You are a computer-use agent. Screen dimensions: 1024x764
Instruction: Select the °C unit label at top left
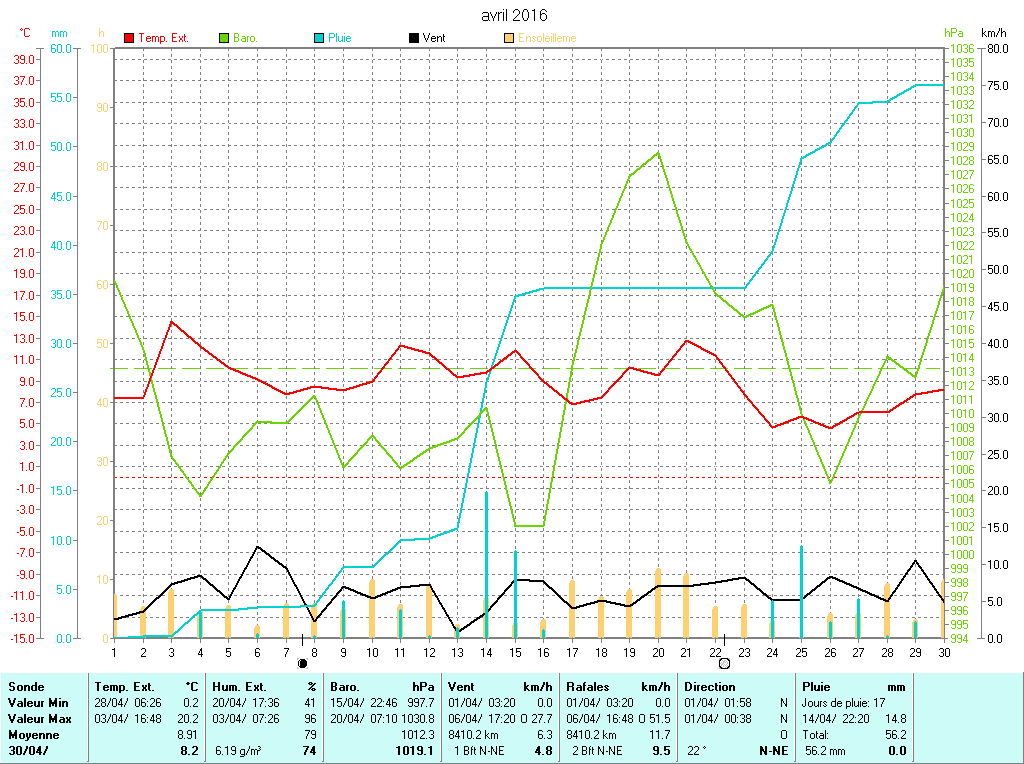(x=25, y=33)
